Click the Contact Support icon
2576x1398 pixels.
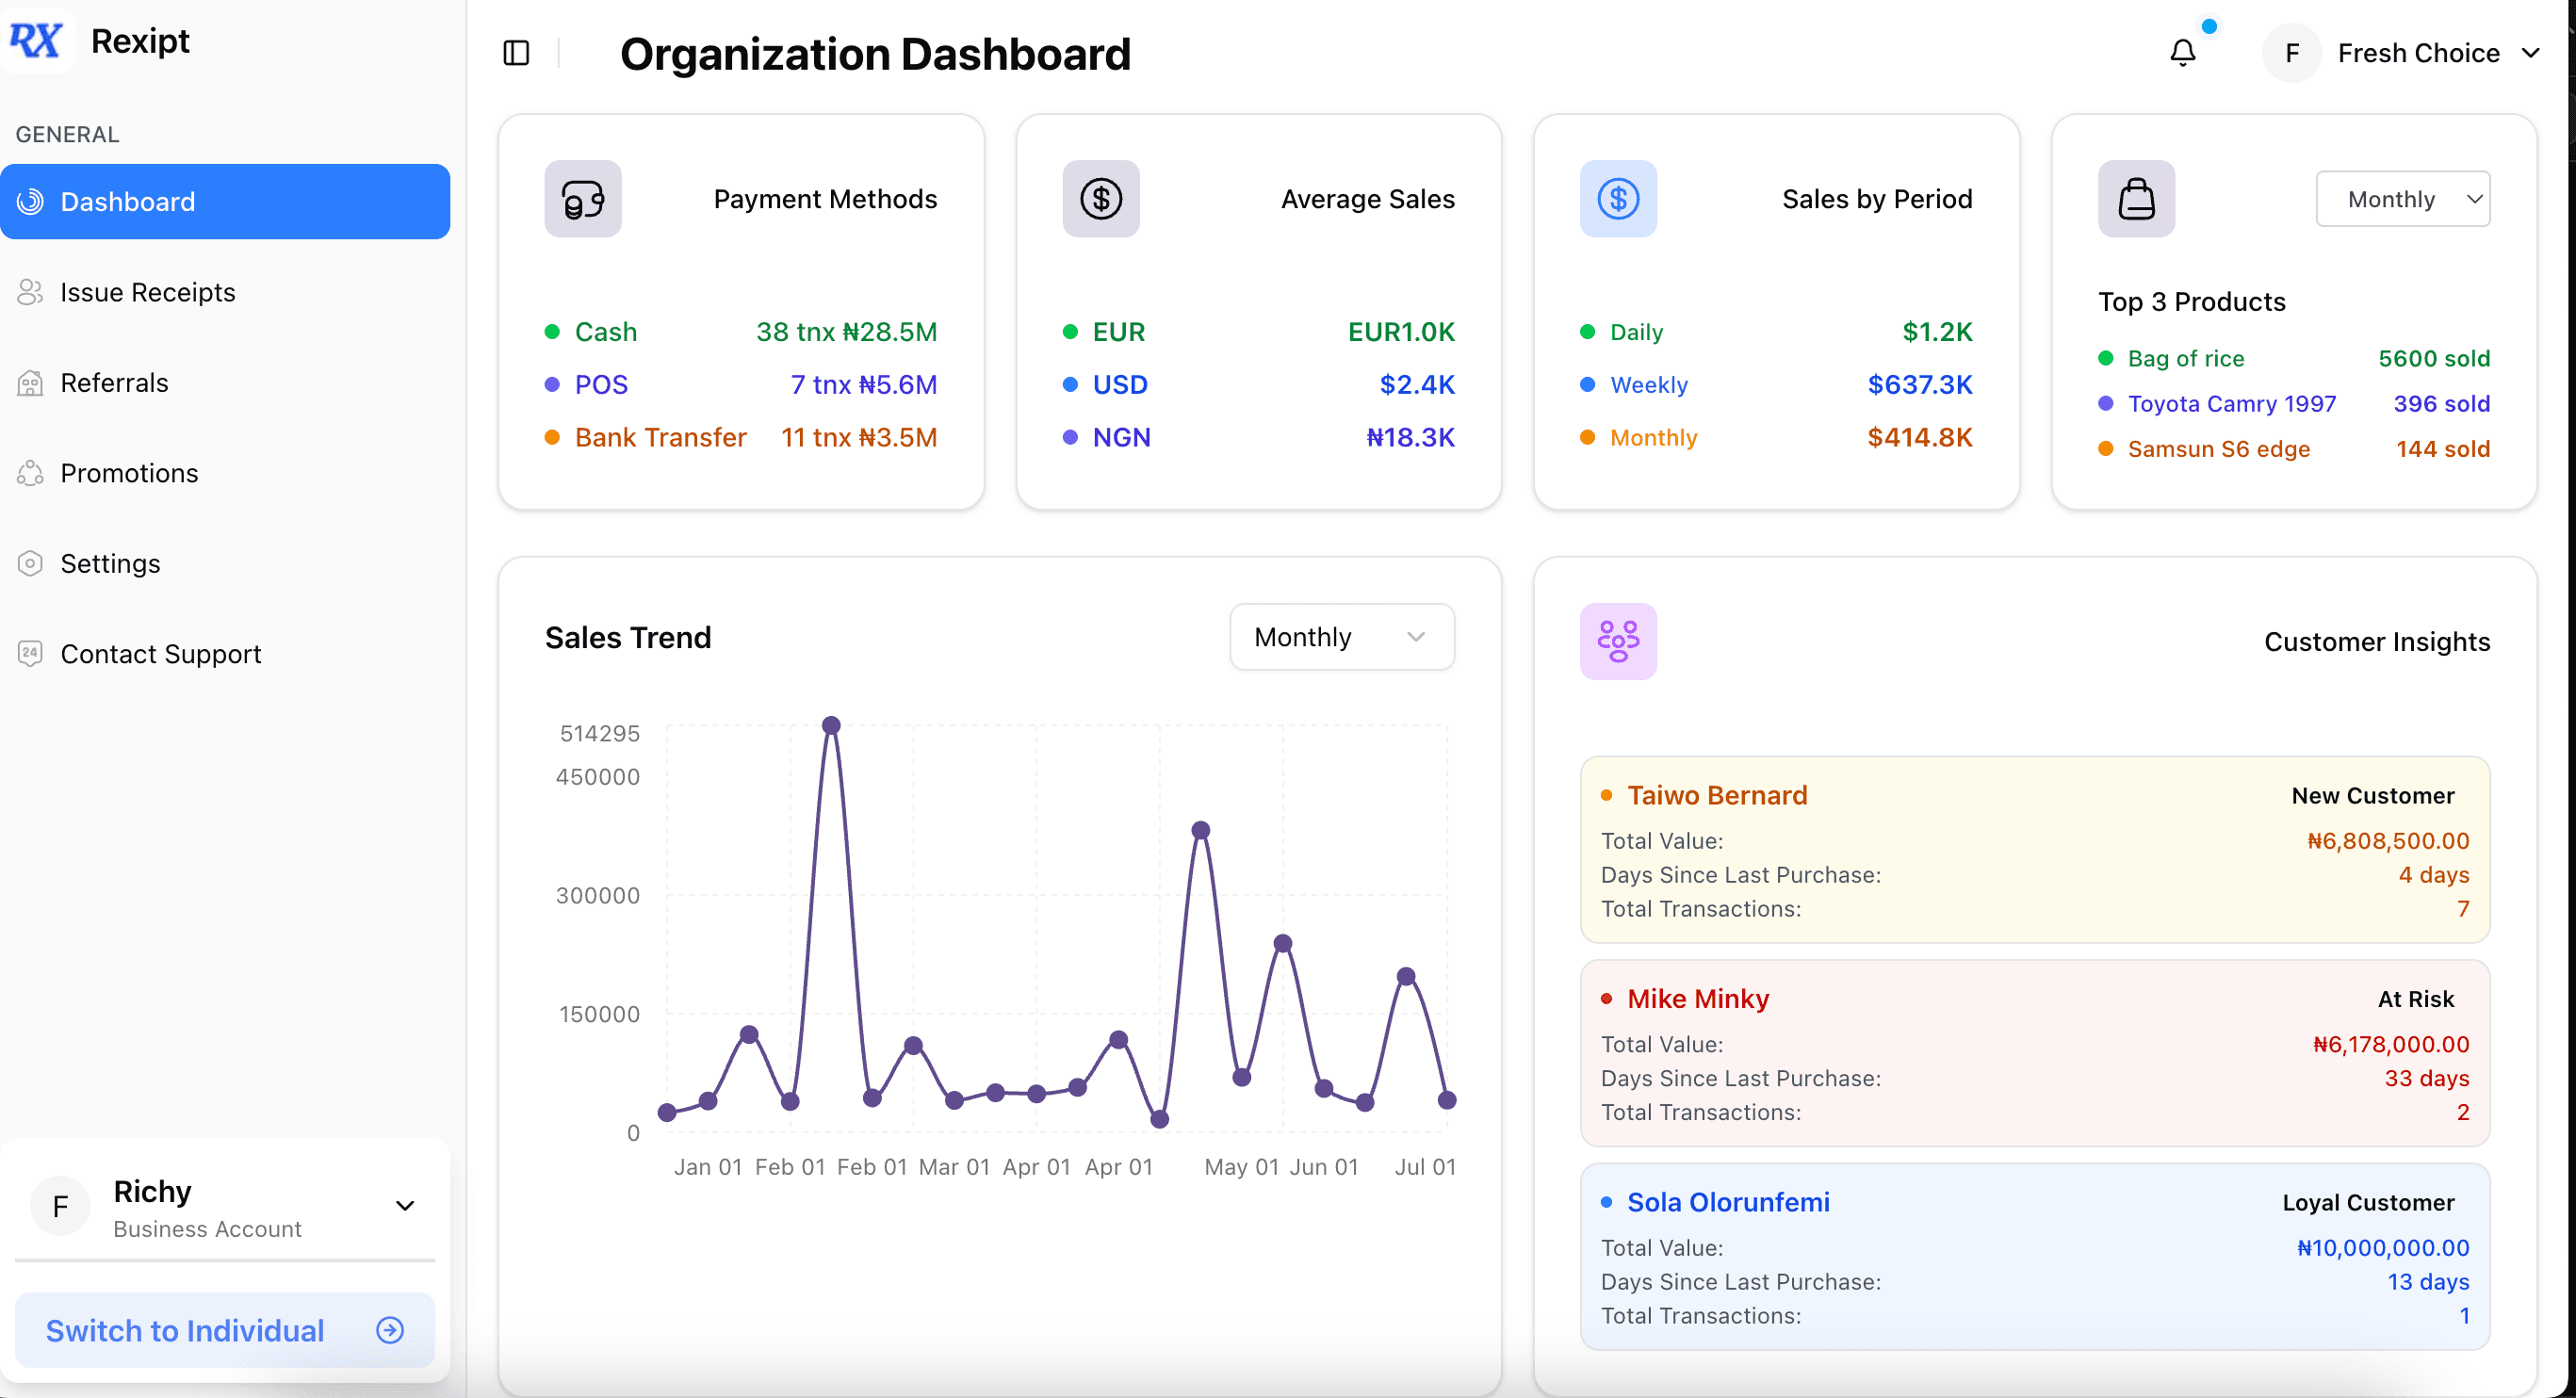point(30,653)
